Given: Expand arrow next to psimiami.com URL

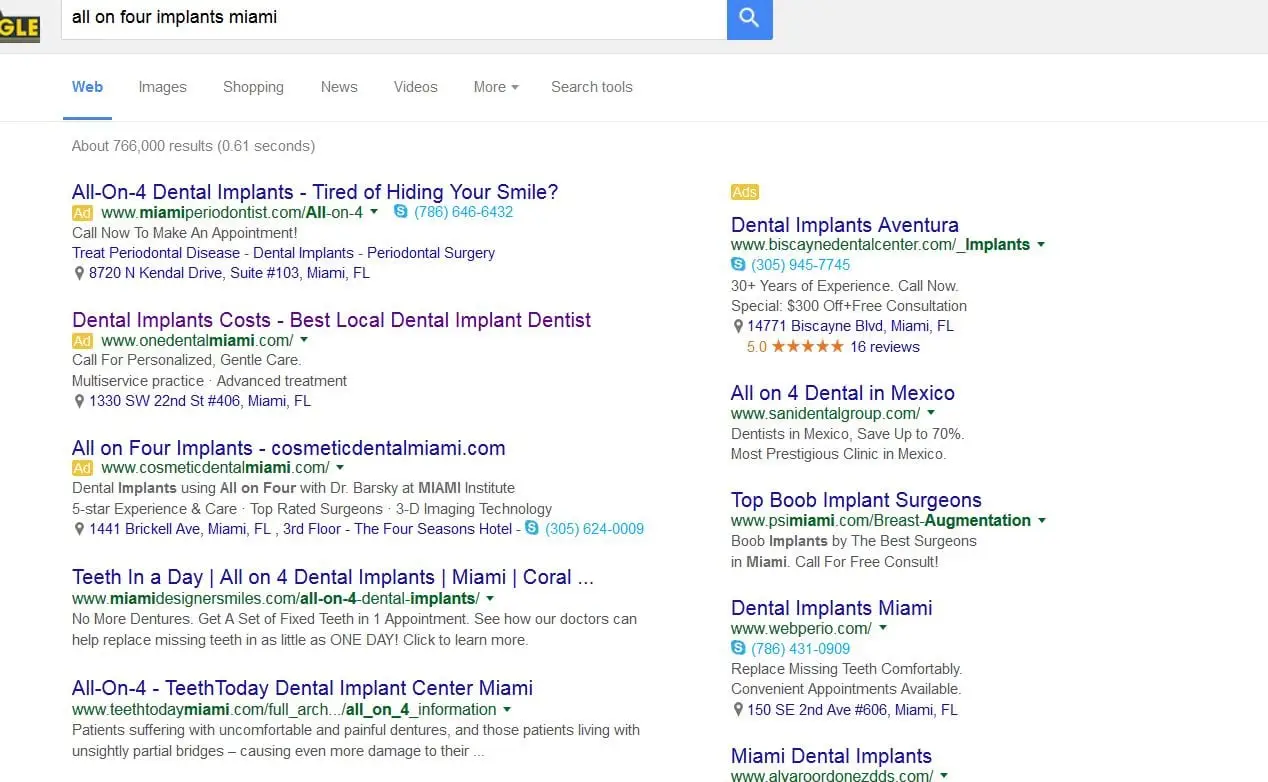Looking at the screenshot, I should [1042, 520].
